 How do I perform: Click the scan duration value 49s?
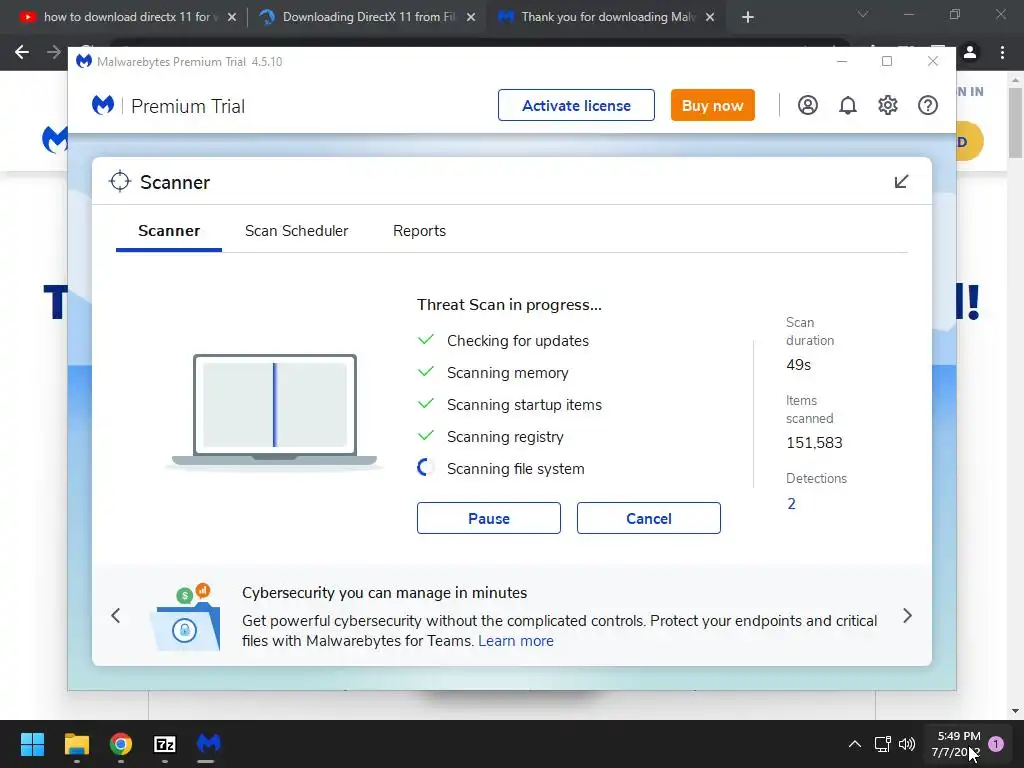tap(799, 365)
